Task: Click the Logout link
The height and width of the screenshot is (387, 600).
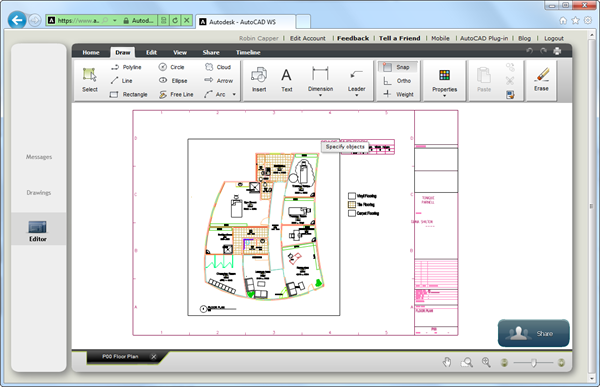Action: [x=554, y=38]
